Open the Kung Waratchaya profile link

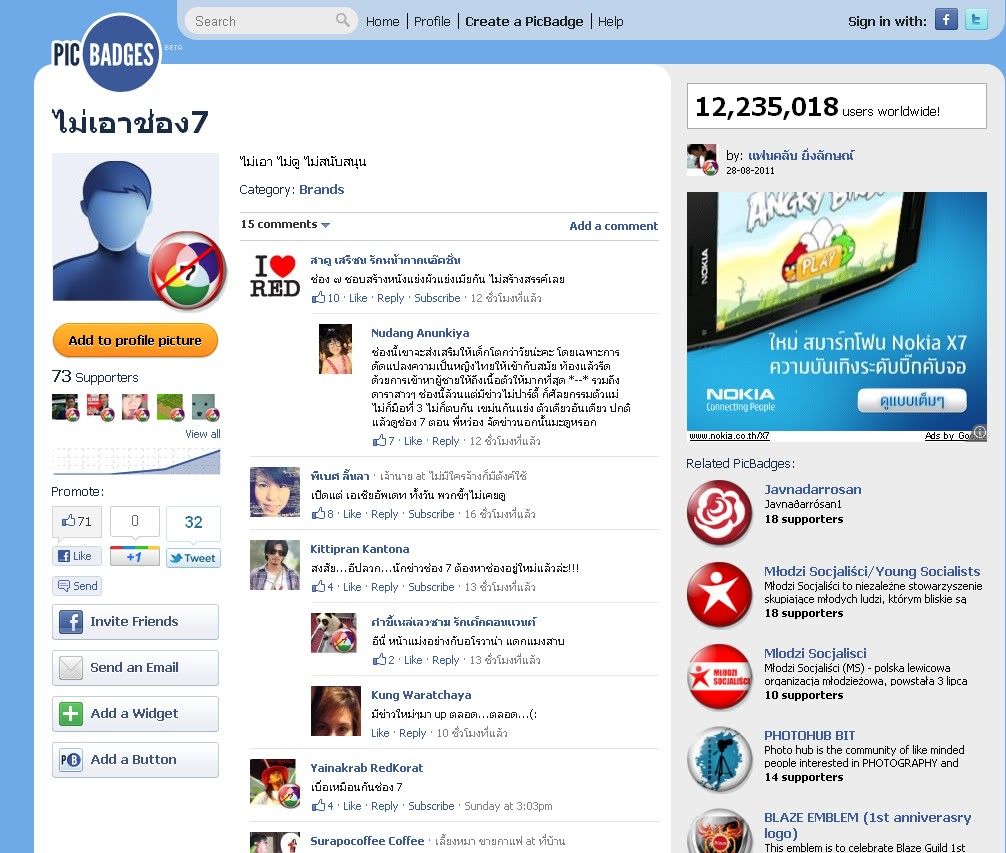coord(422,695)
